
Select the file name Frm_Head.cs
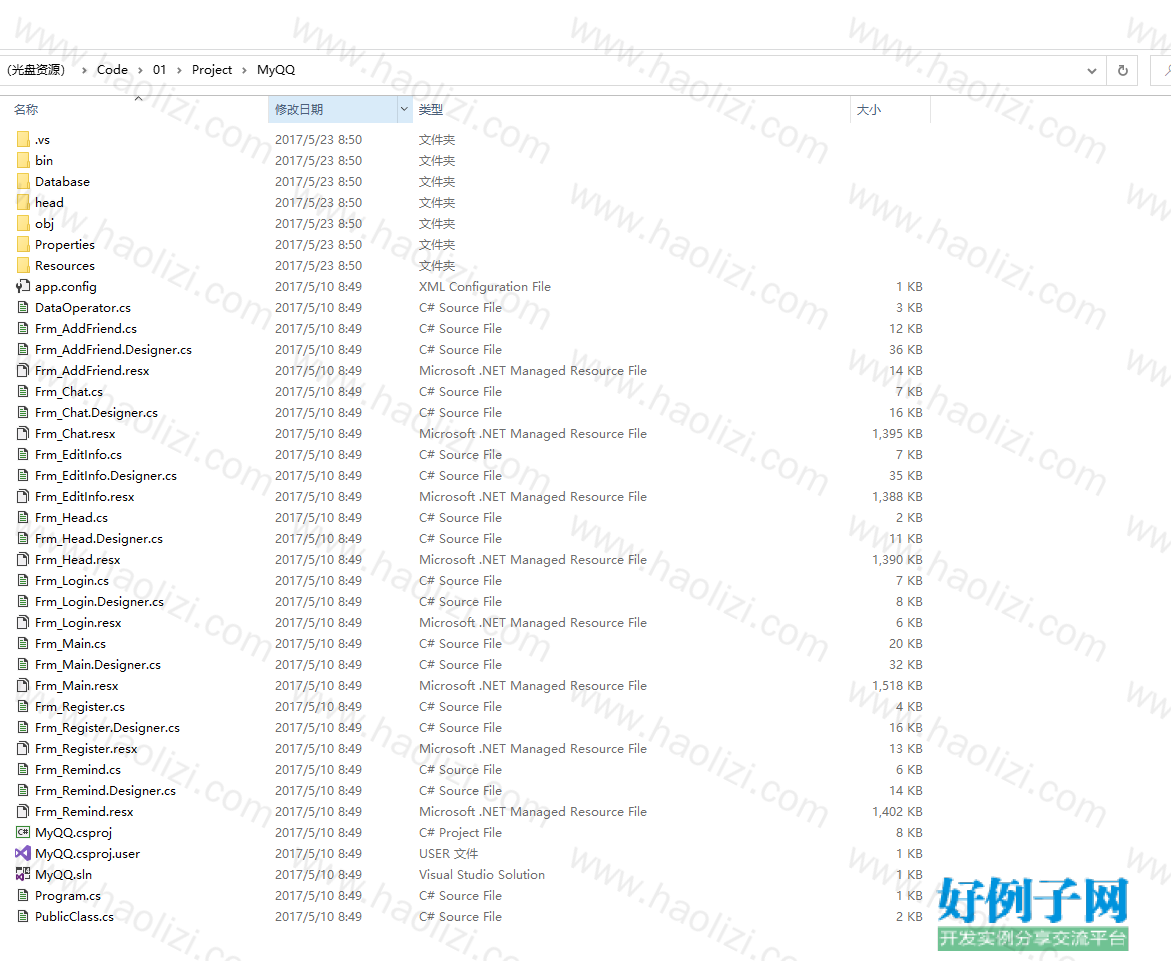(72, 517)
